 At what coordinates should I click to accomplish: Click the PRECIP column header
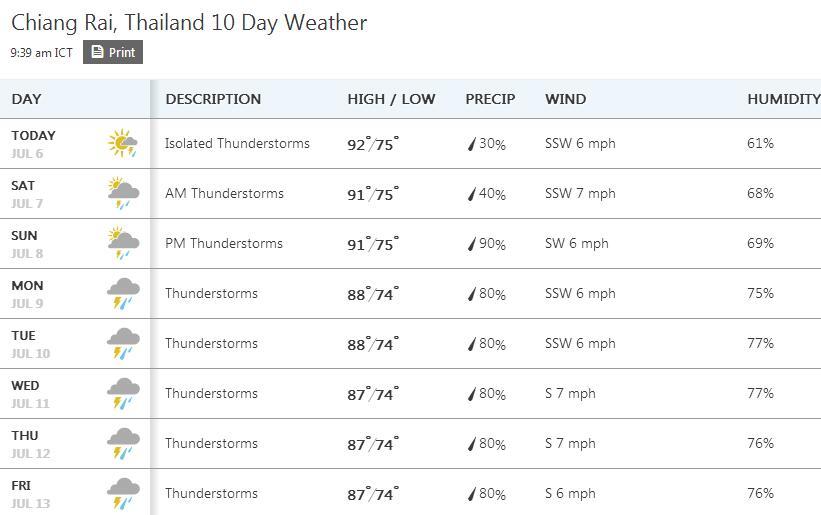pyautogui.click(x=490, y=99)
